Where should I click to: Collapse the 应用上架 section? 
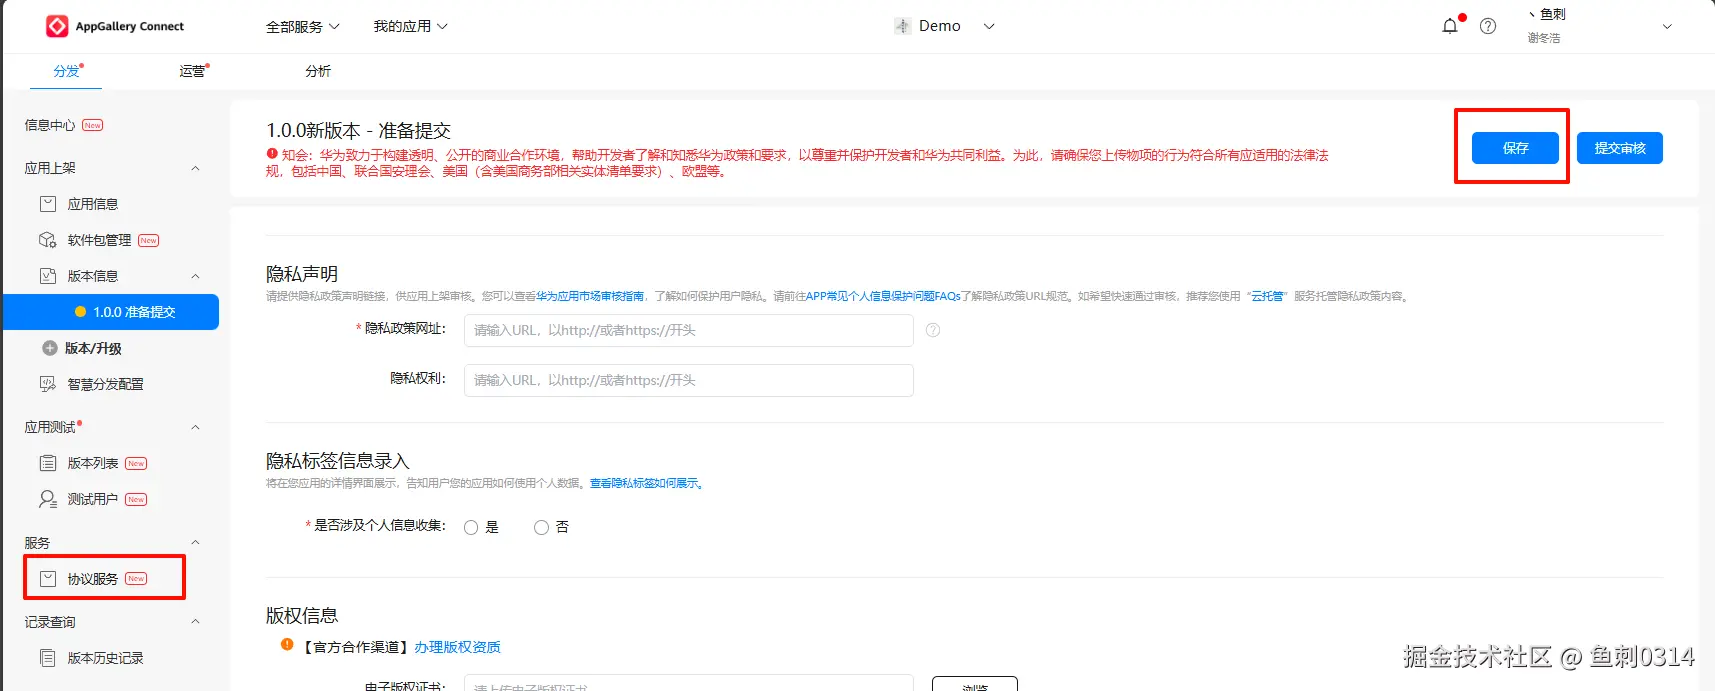(x=195, y=168)
